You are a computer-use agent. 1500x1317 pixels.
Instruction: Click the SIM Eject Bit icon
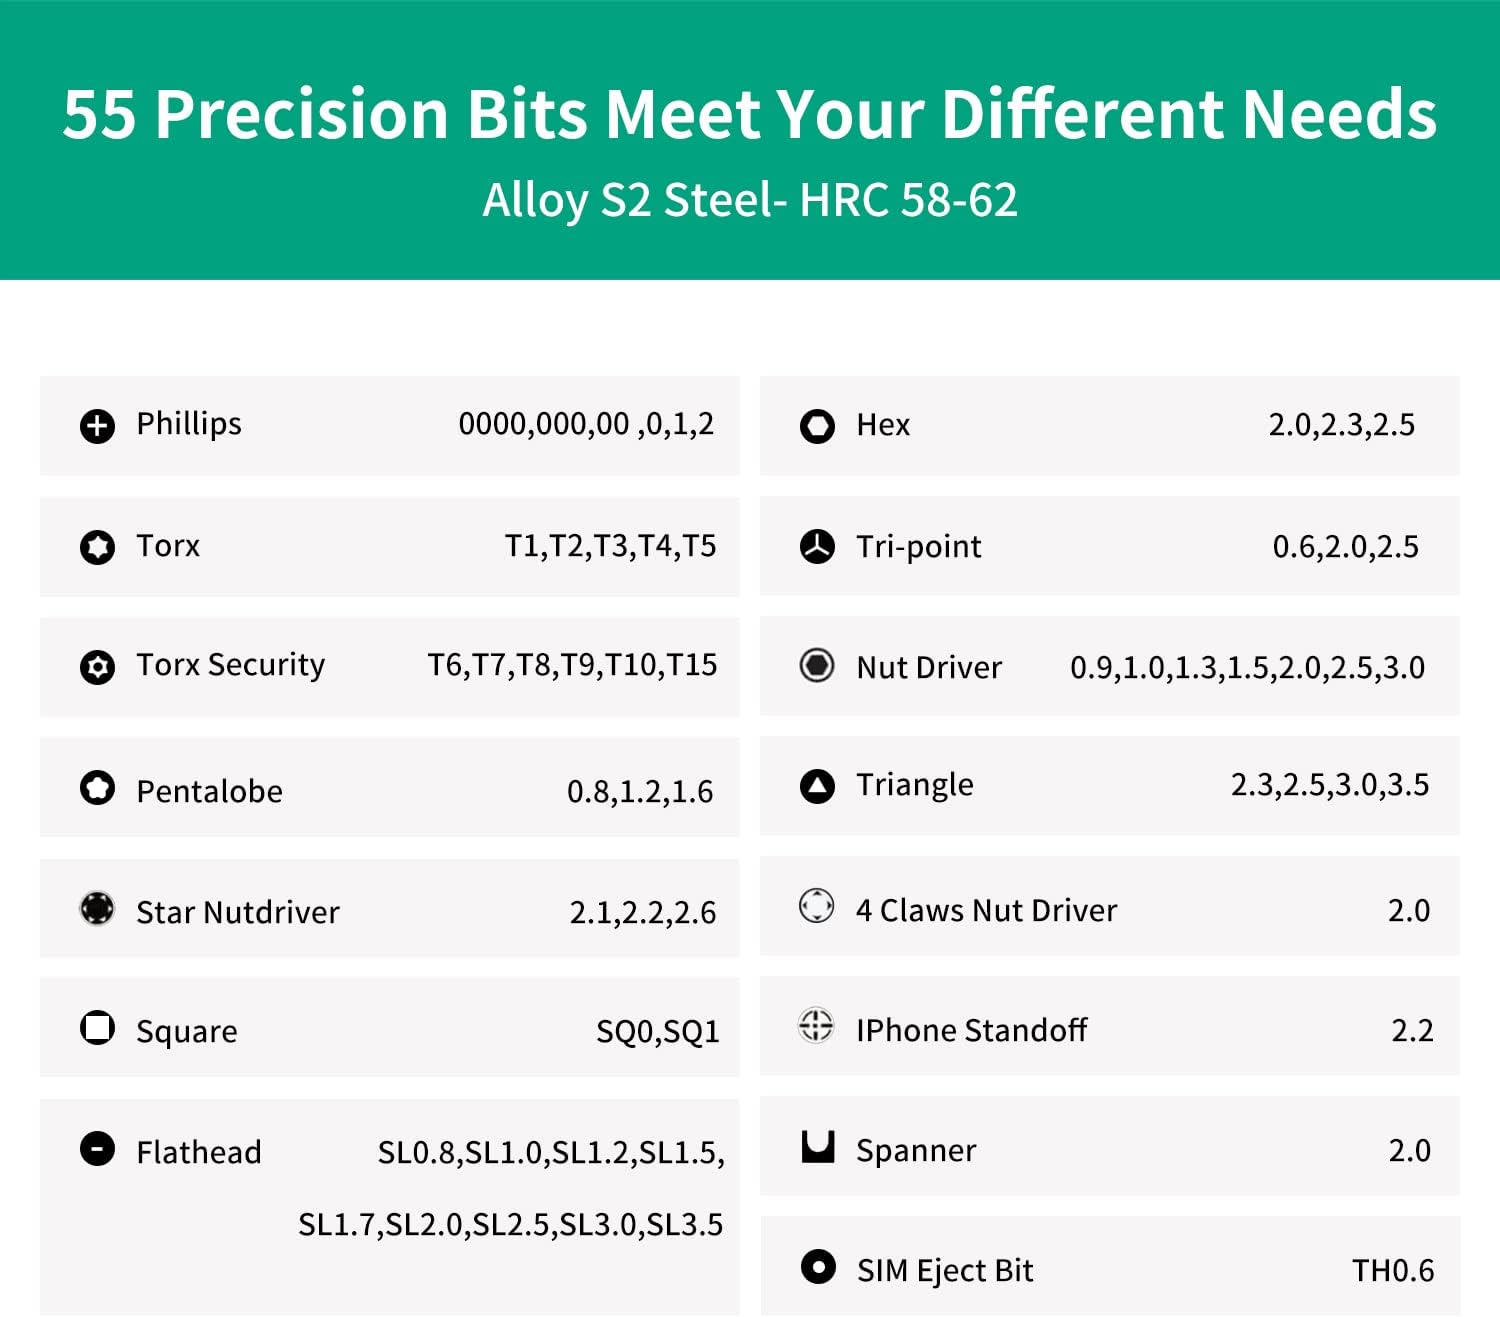pos(817,1267)
